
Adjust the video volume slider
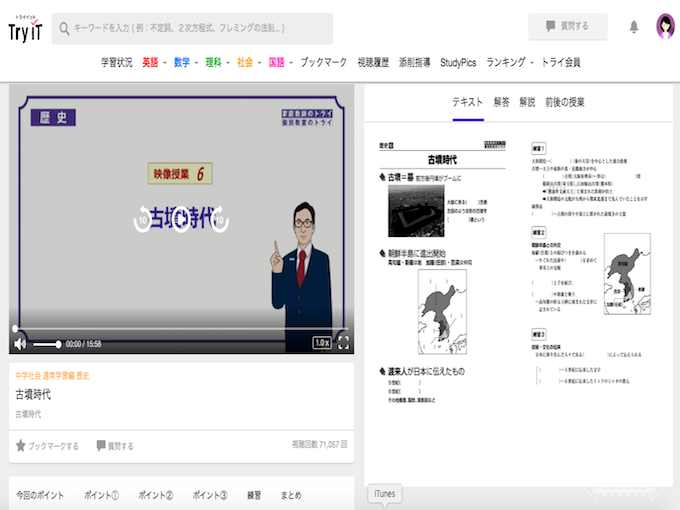click(47, 344)
